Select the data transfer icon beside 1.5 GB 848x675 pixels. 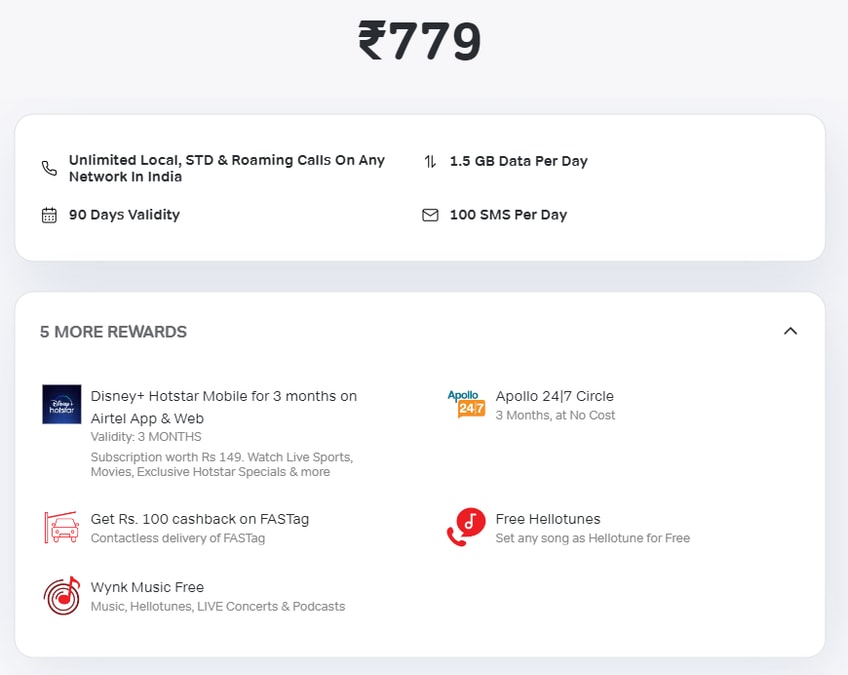pyautogui.click(x=430, y=161)
